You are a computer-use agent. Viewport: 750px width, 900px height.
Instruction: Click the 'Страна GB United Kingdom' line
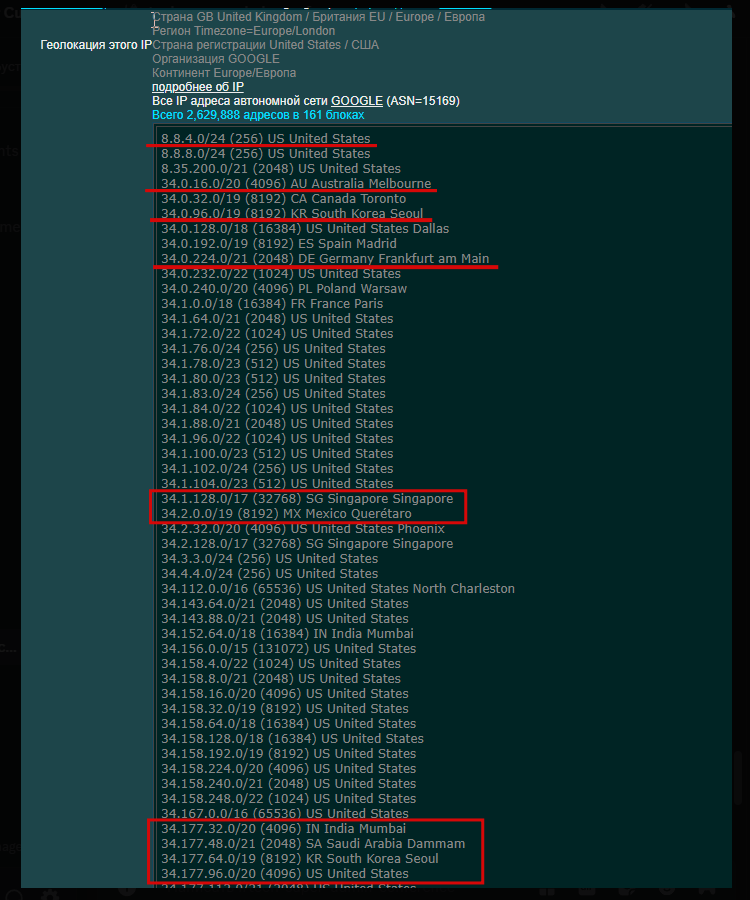318,17
